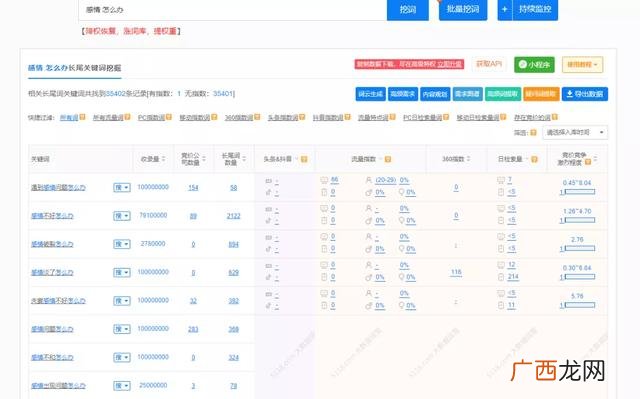Click the 批量挖词 button
Image resolution: width=640 pixels, height=399 pixels.
463,9
